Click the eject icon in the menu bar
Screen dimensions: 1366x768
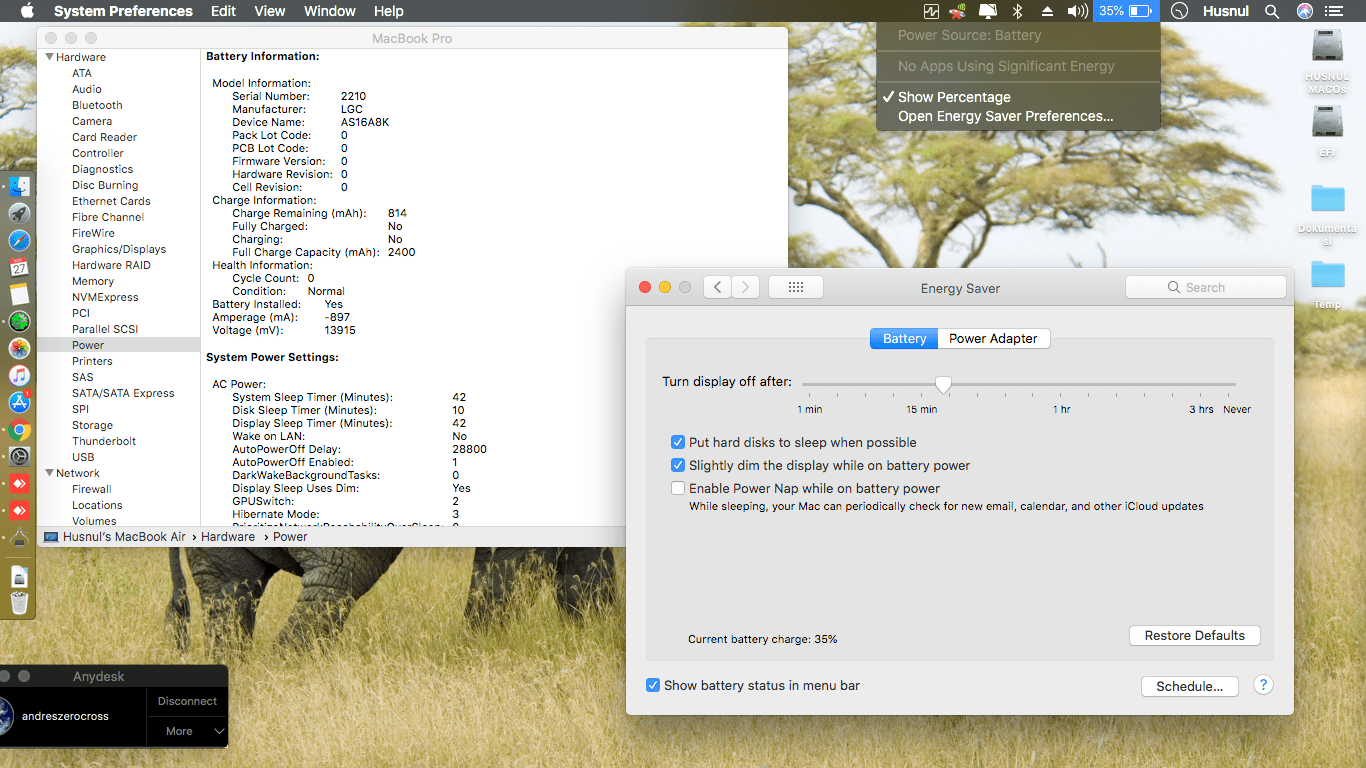[x=1047, y=11]
